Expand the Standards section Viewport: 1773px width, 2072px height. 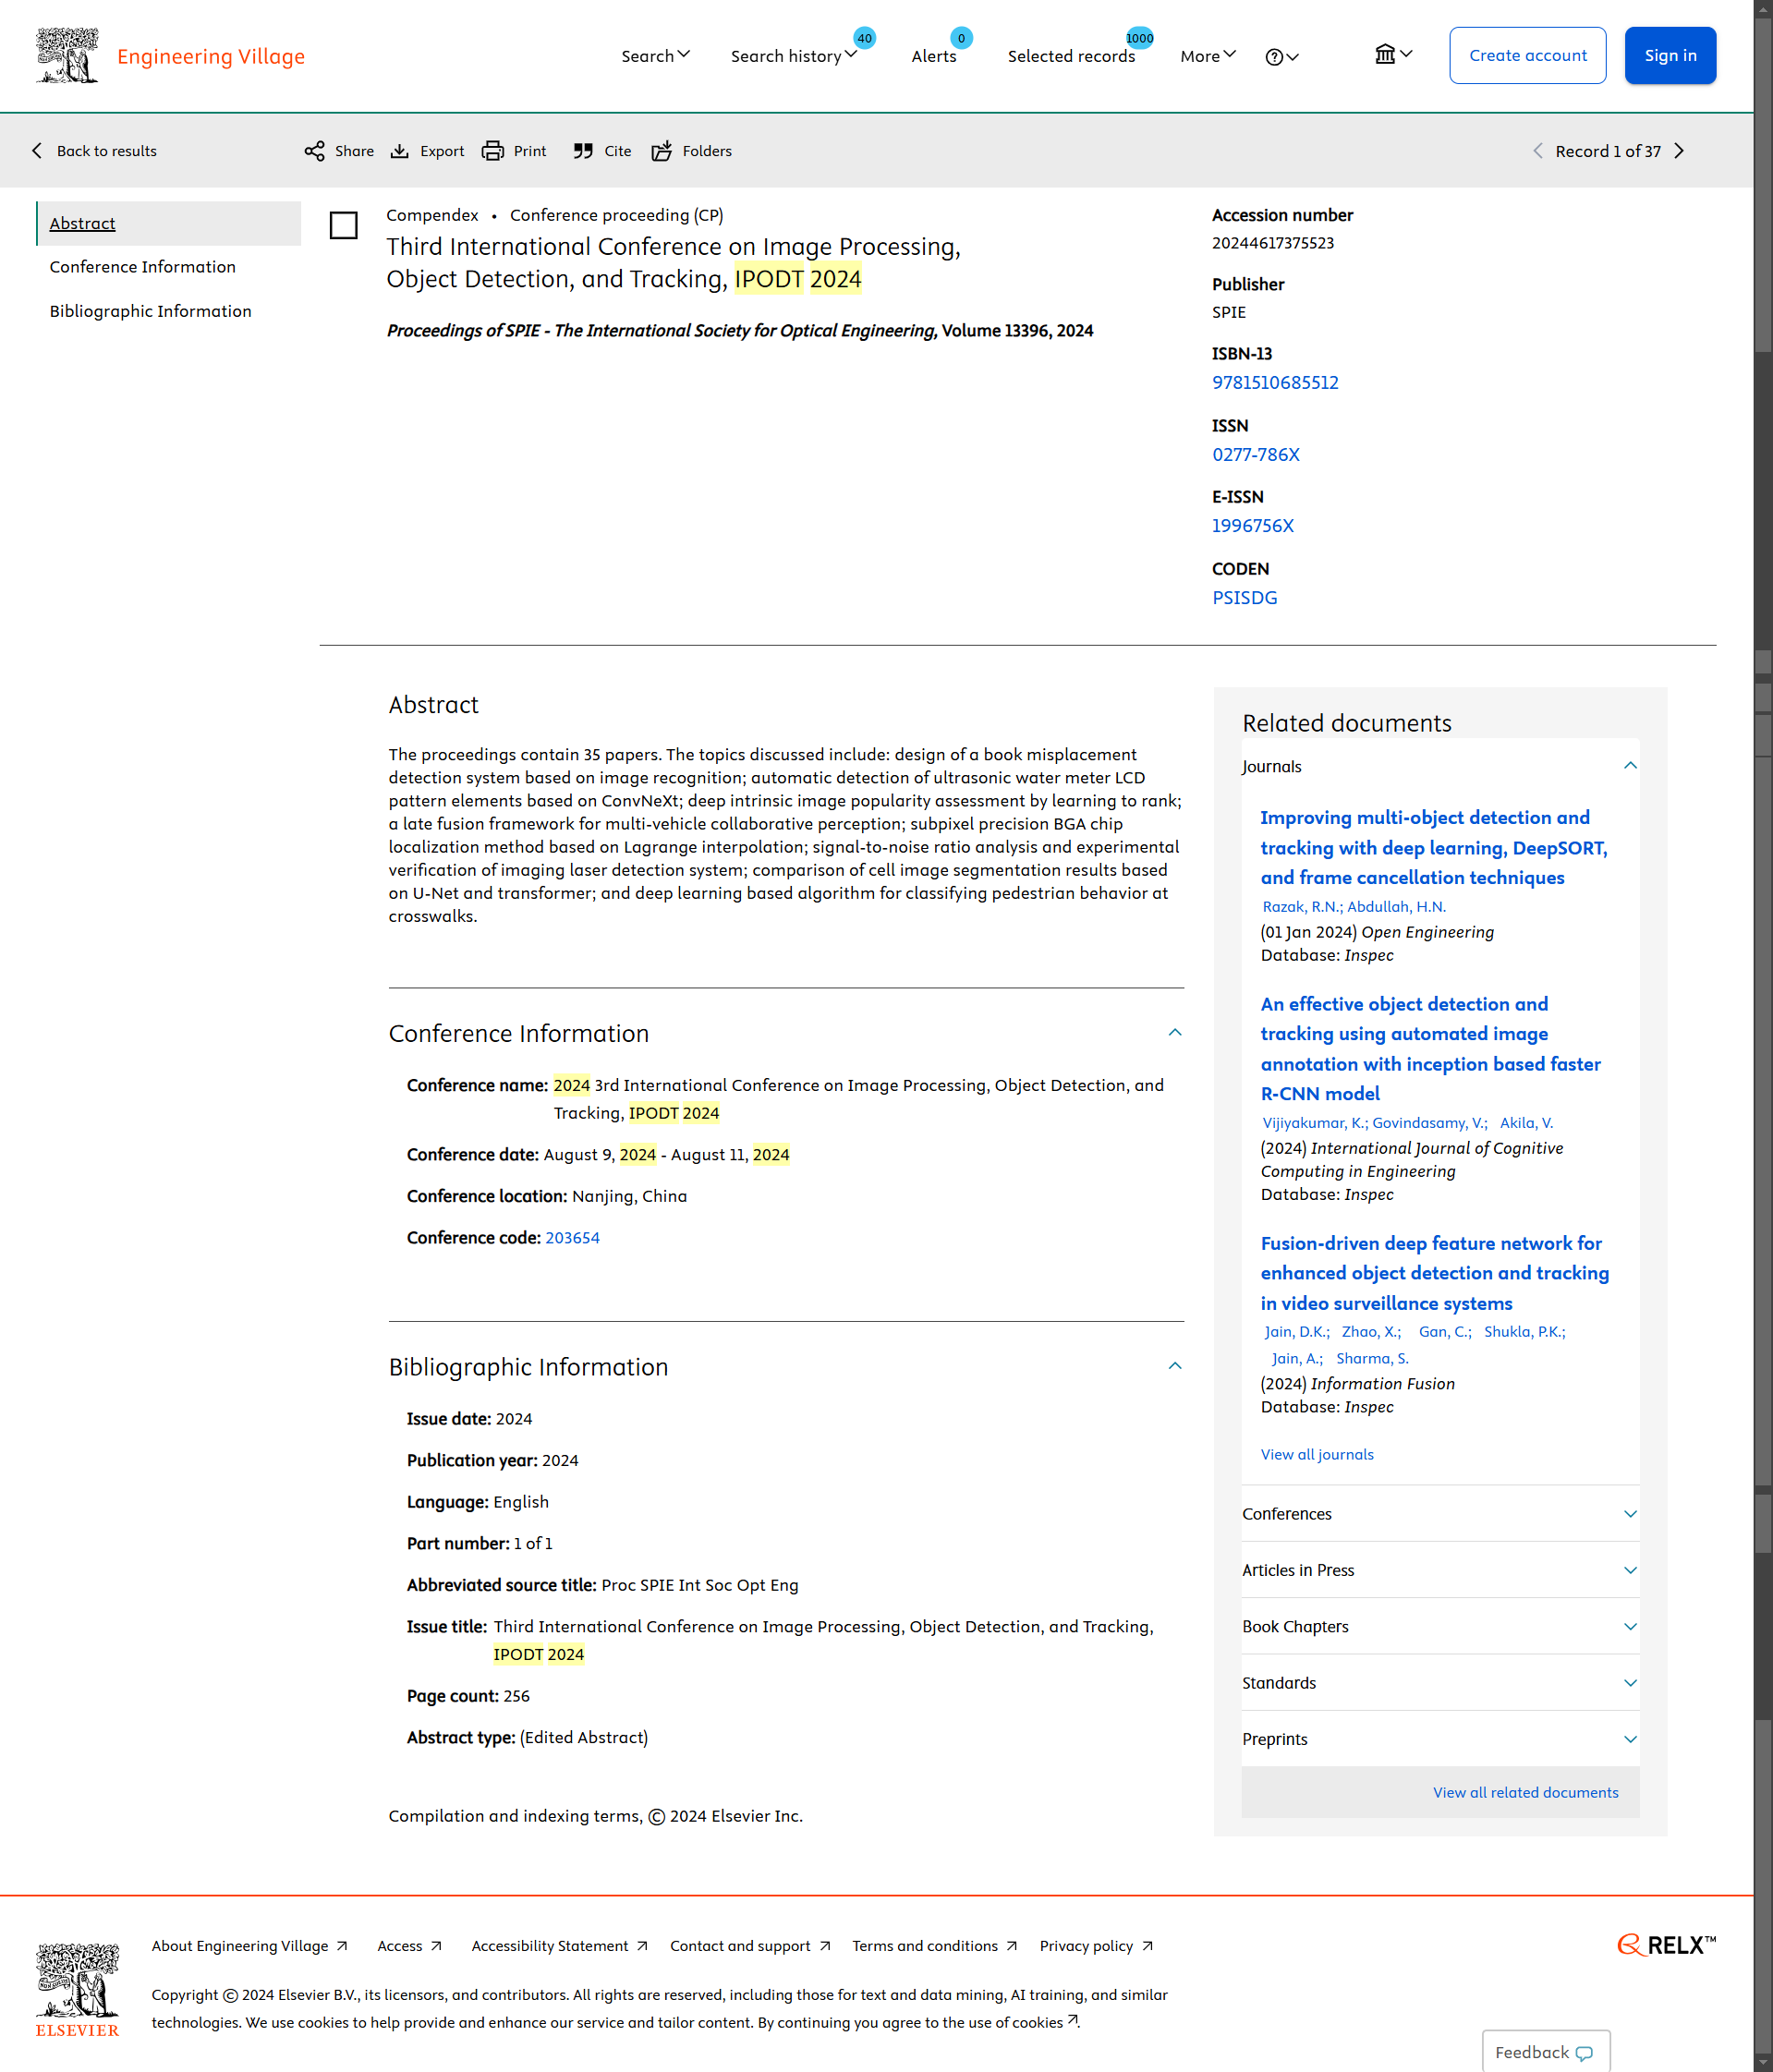click(1440, 1683)
